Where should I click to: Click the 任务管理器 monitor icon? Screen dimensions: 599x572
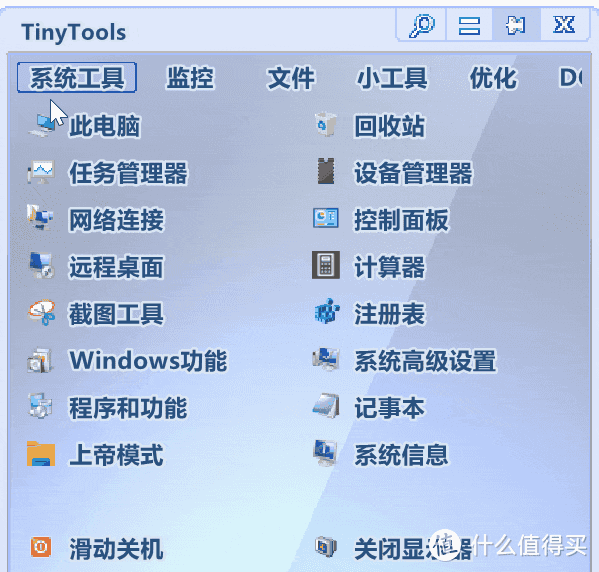[x=41, y=172]
